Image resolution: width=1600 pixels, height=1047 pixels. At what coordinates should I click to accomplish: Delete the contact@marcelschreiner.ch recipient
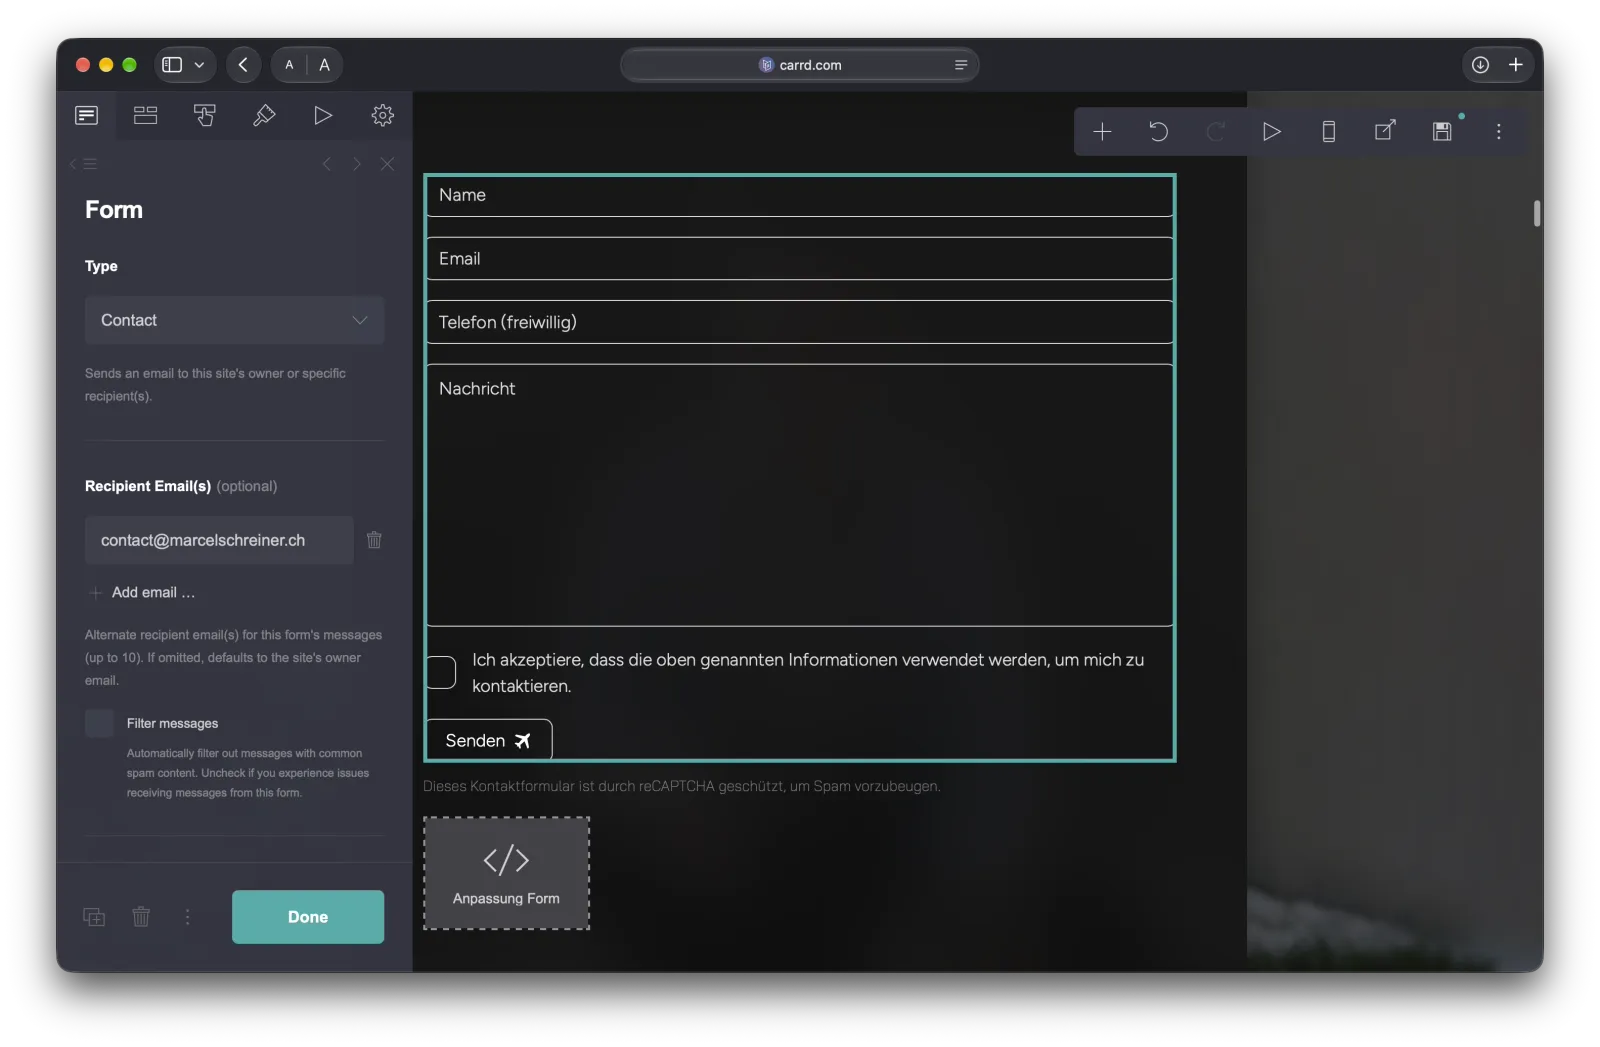pyautogui.click(x=374, y=540)
